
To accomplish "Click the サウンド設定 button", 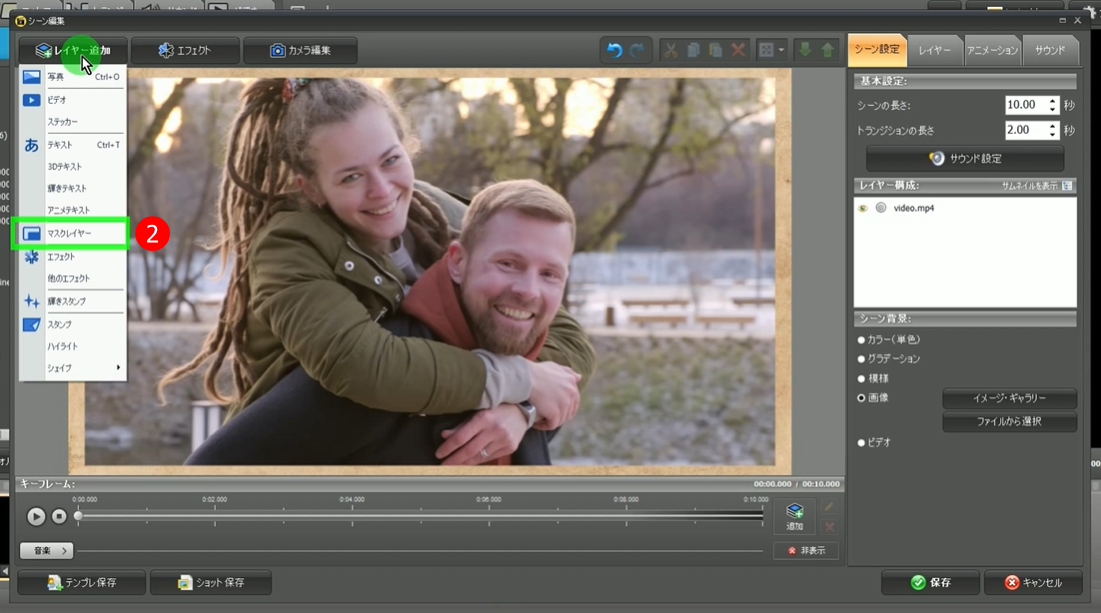I will pyautogui.click(x=965, y=158).
